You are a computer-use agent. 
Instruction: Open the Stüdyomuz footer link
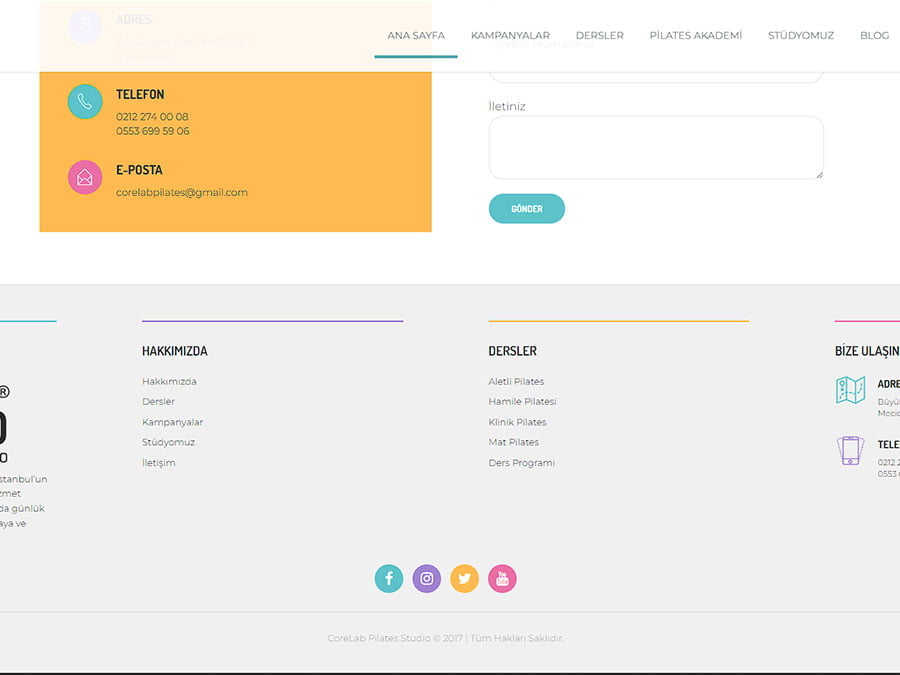tap(169, 443)
